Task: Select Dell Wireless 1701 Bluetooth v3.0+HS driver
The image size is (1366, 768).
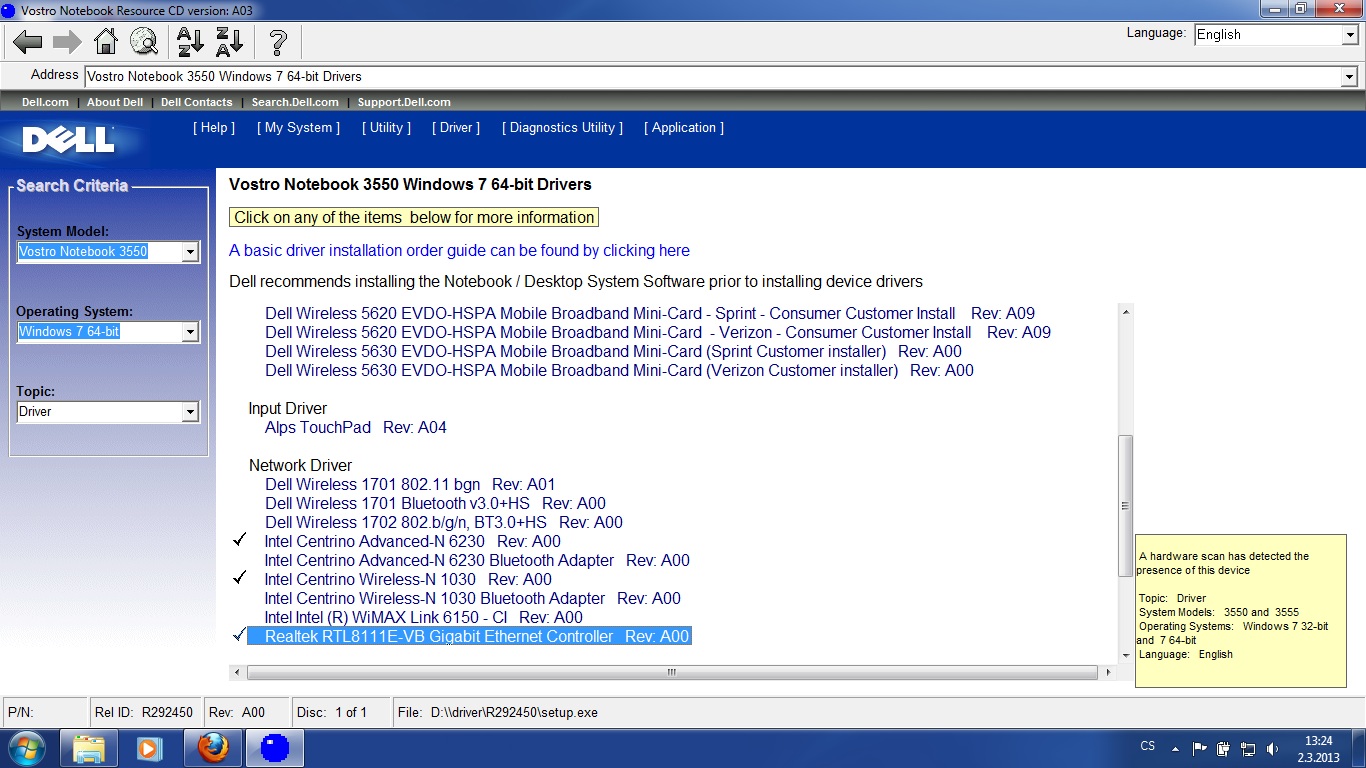Action: tap(435, 504)
